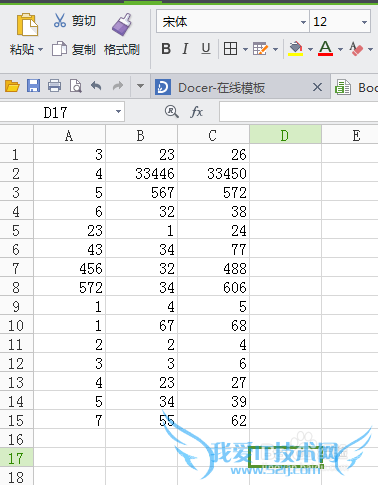Open the font size dropdown
Screen dimensions: 378x485
pyautogui.click(x=364, y=22)
